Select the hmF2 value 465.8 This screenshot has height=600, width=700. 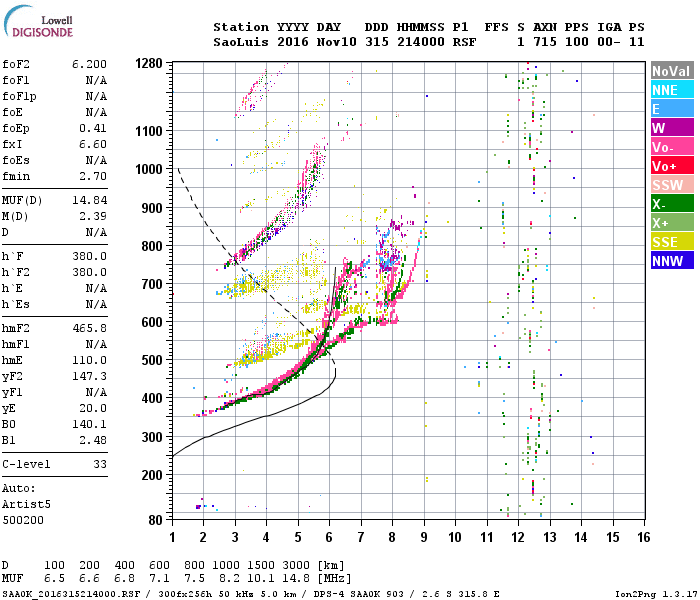(x=90, y=329)
